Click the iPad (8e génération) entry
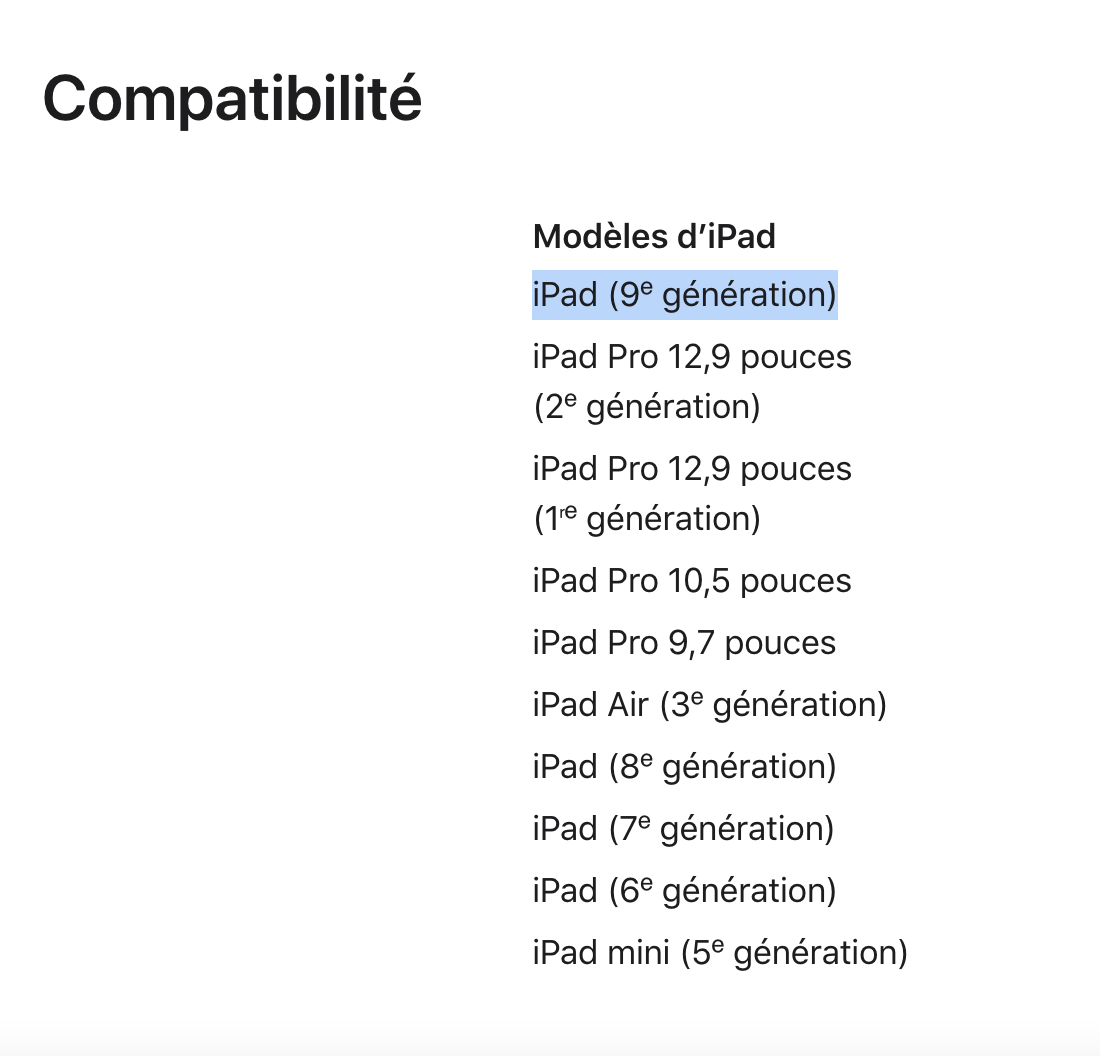The image size is (1100, 1056). pos(684,767)
